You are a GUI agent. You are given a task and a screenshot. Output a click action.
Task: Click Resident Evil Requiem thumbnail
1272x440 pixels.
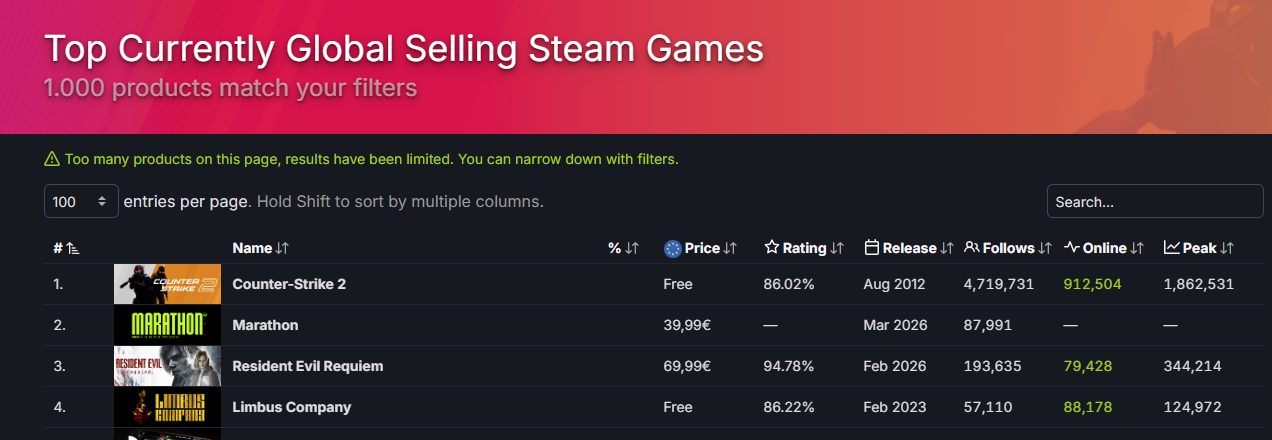(167, 366)
